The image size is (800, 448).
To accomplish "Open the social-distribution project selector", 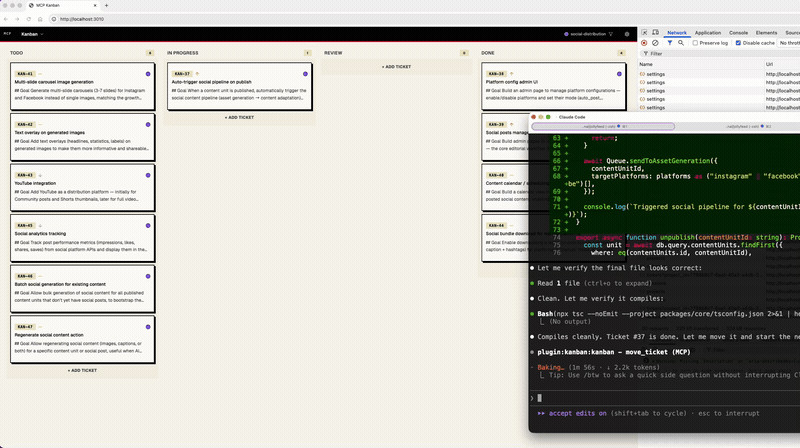I will point(585,34).
